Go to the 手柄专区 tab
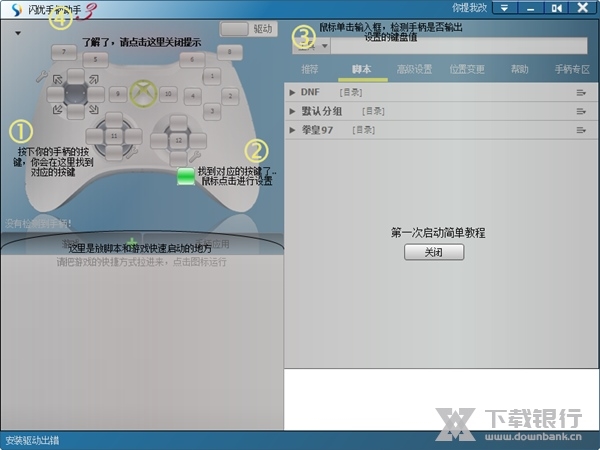The width and height of the screenshot is (600, 450). pyautogui.click(x=572, y=69)
